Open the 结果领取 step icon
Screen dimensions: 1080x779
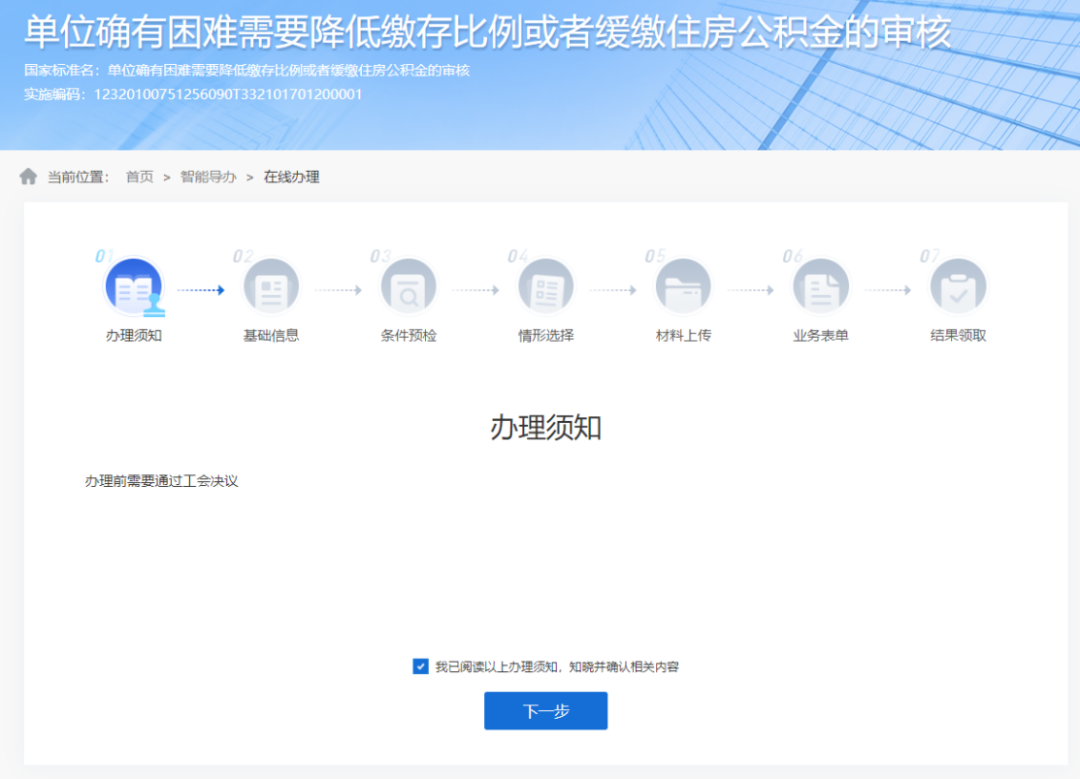pyautogui.click(x=958, y=285)
